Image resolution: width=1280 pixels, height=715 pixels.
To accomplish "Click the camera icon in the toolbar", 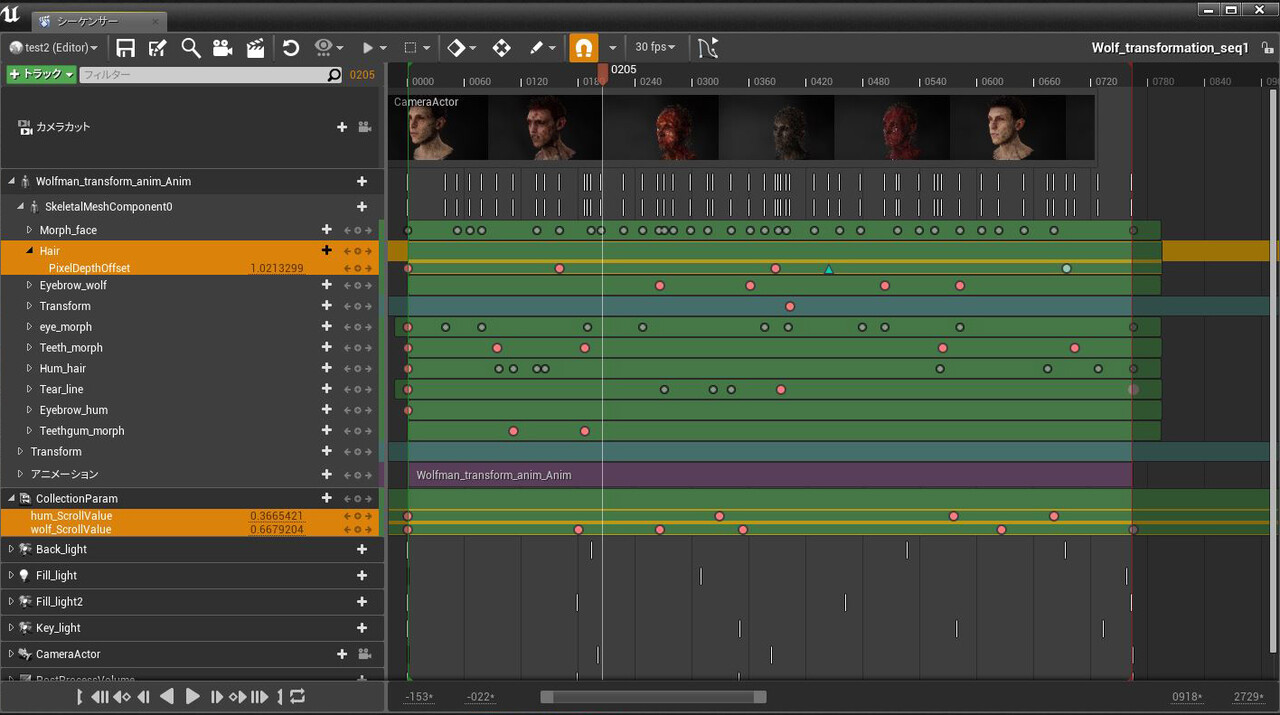I will [x=222, y=47].
